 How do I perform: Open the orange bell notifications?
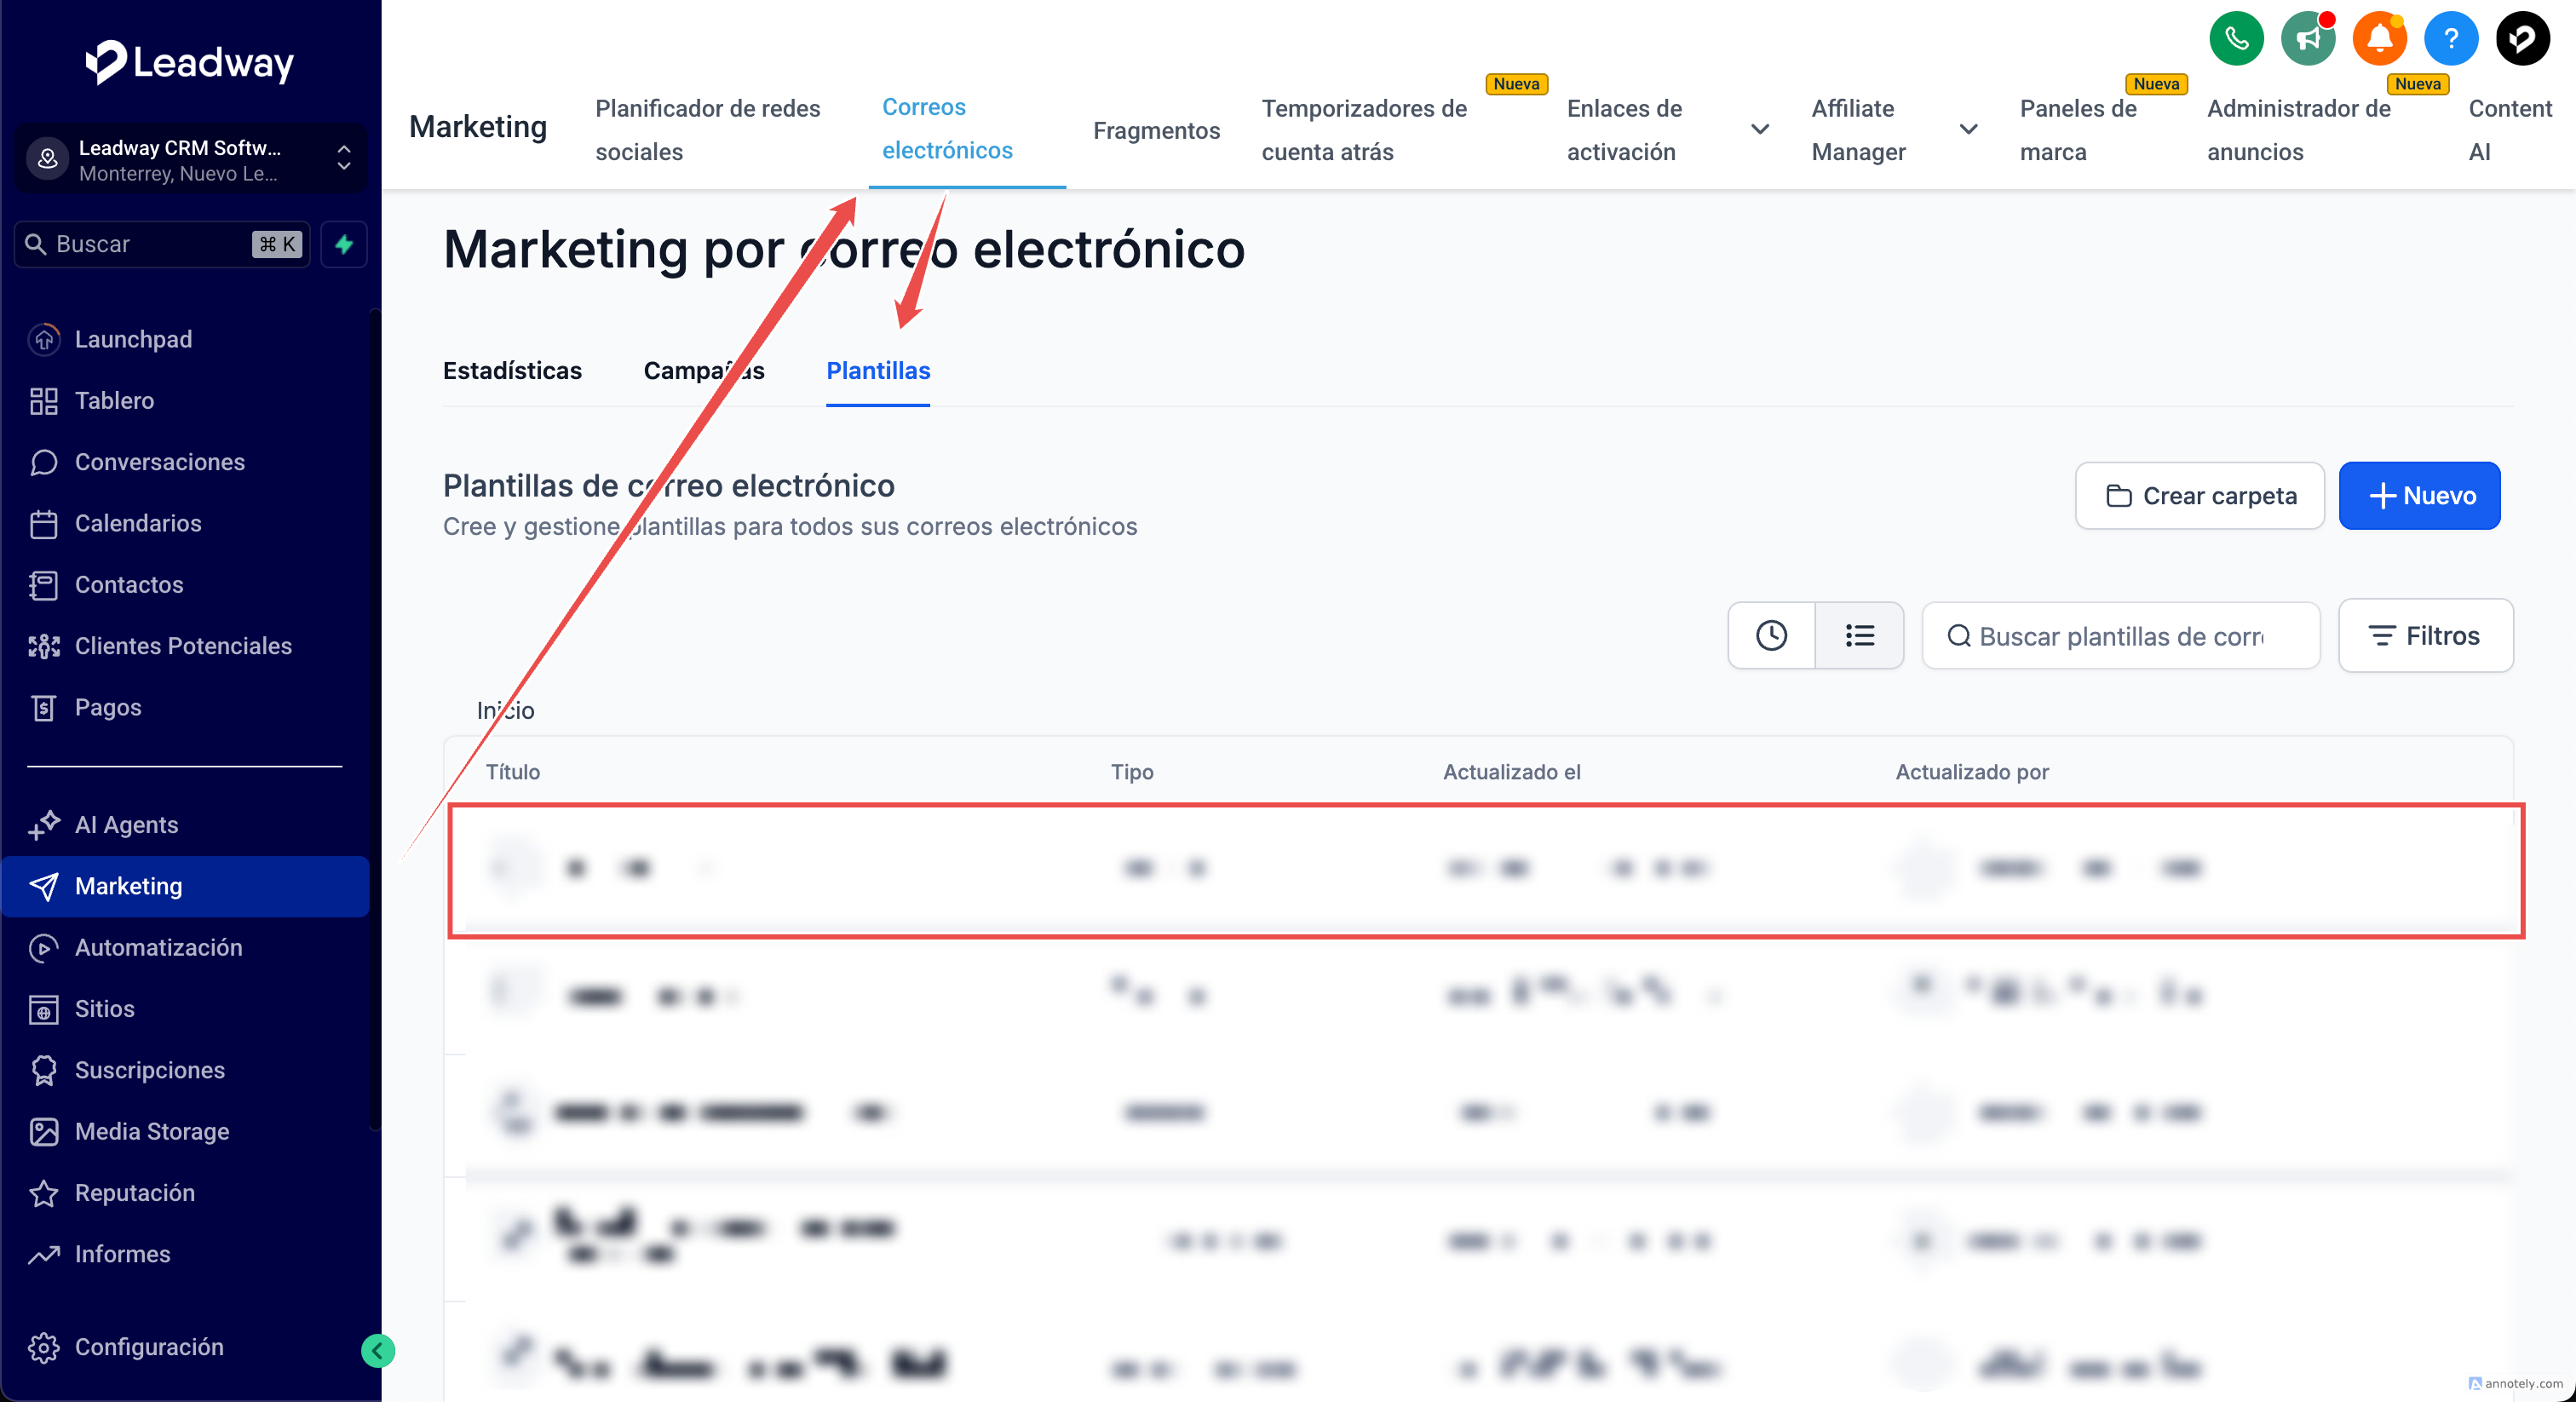coord(2379,39)
